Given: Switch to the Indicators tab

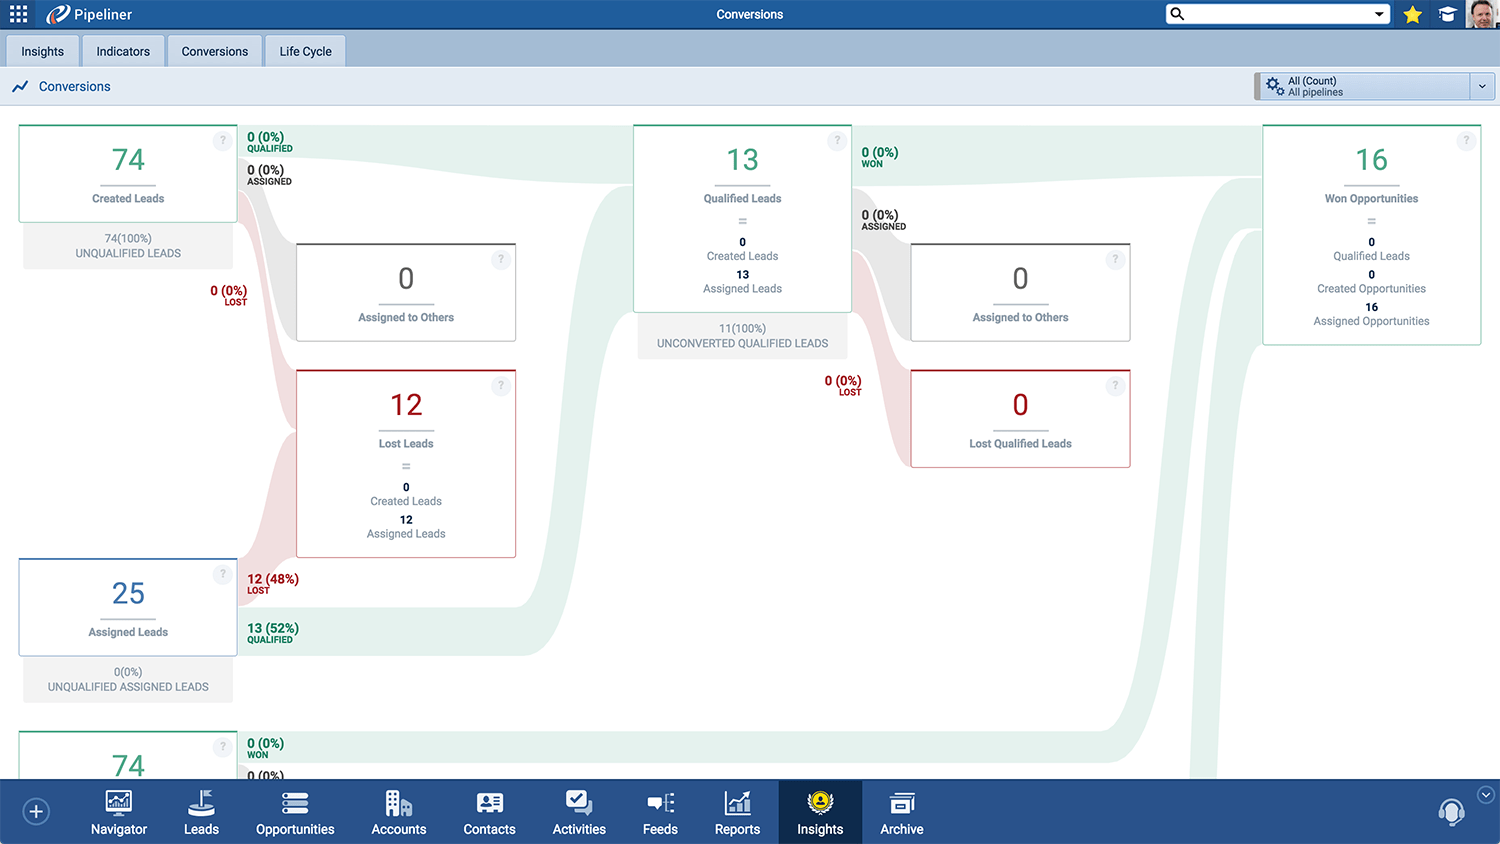Looking at the screenshot, I should tap(123, 51).
